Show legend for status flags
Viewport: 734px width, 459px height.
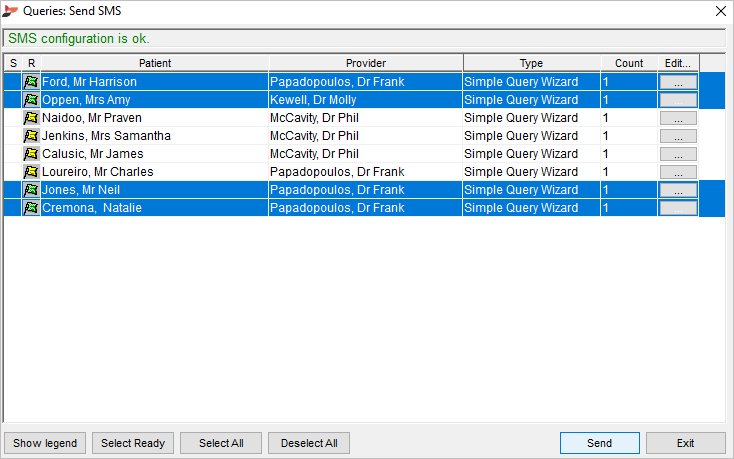pyautogui.click(x=45, y=443)
